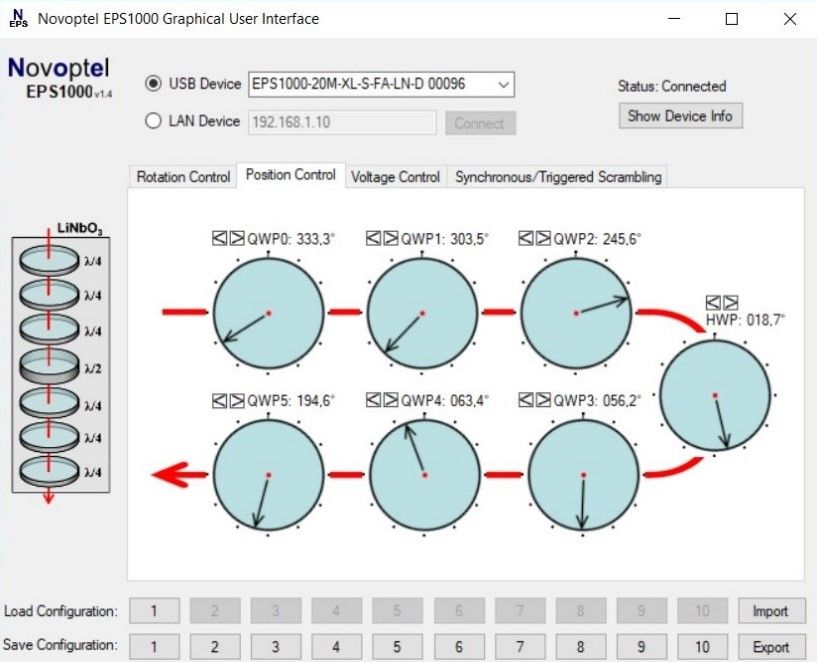Screen dimensions: 817x662
Task: Click the LAN IP address field
Action: point(342,122)
